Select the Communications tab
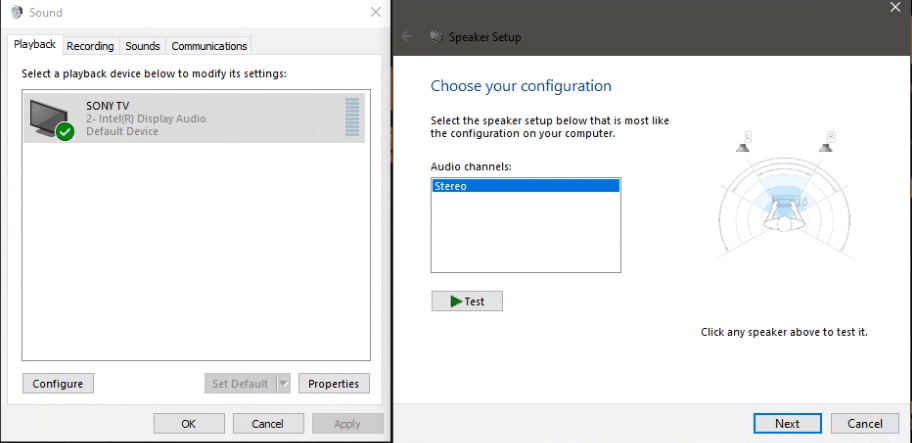The height and width of the screenshot is (443, 912). point(209,46)
